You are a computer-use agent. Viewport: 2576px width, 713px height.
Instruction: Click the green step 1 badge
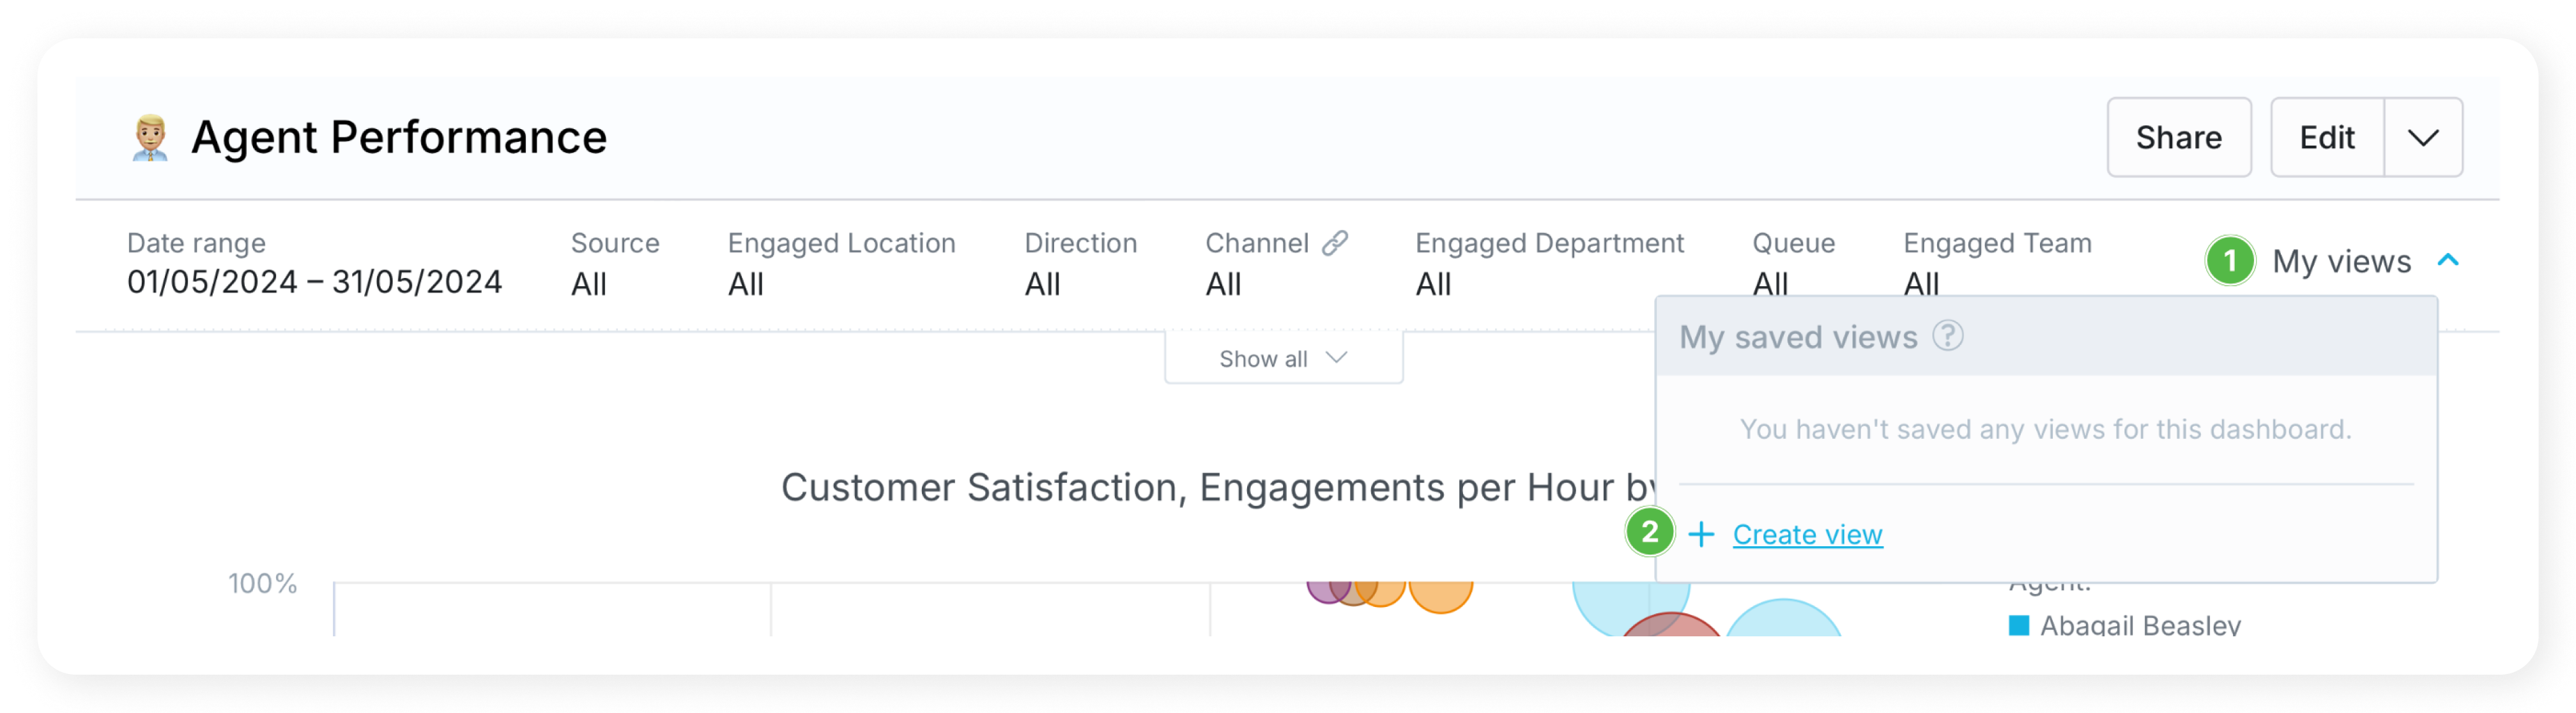pos(2229,261)
